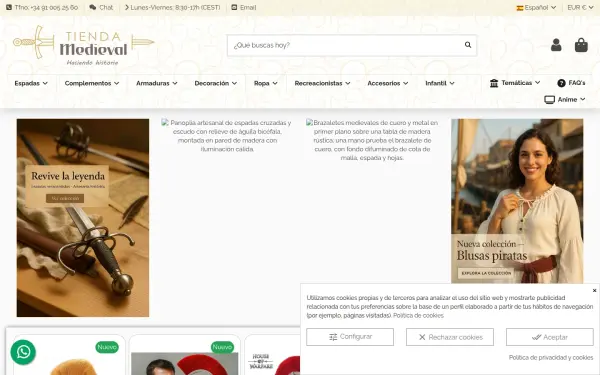
Task: Open the Blusas piratas banner
Action: point(517,201)
